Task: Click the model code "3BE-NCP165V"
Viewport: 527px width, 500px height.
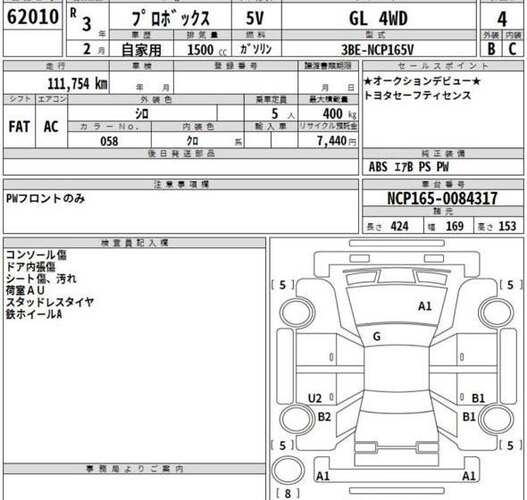Action: point(377,50)
